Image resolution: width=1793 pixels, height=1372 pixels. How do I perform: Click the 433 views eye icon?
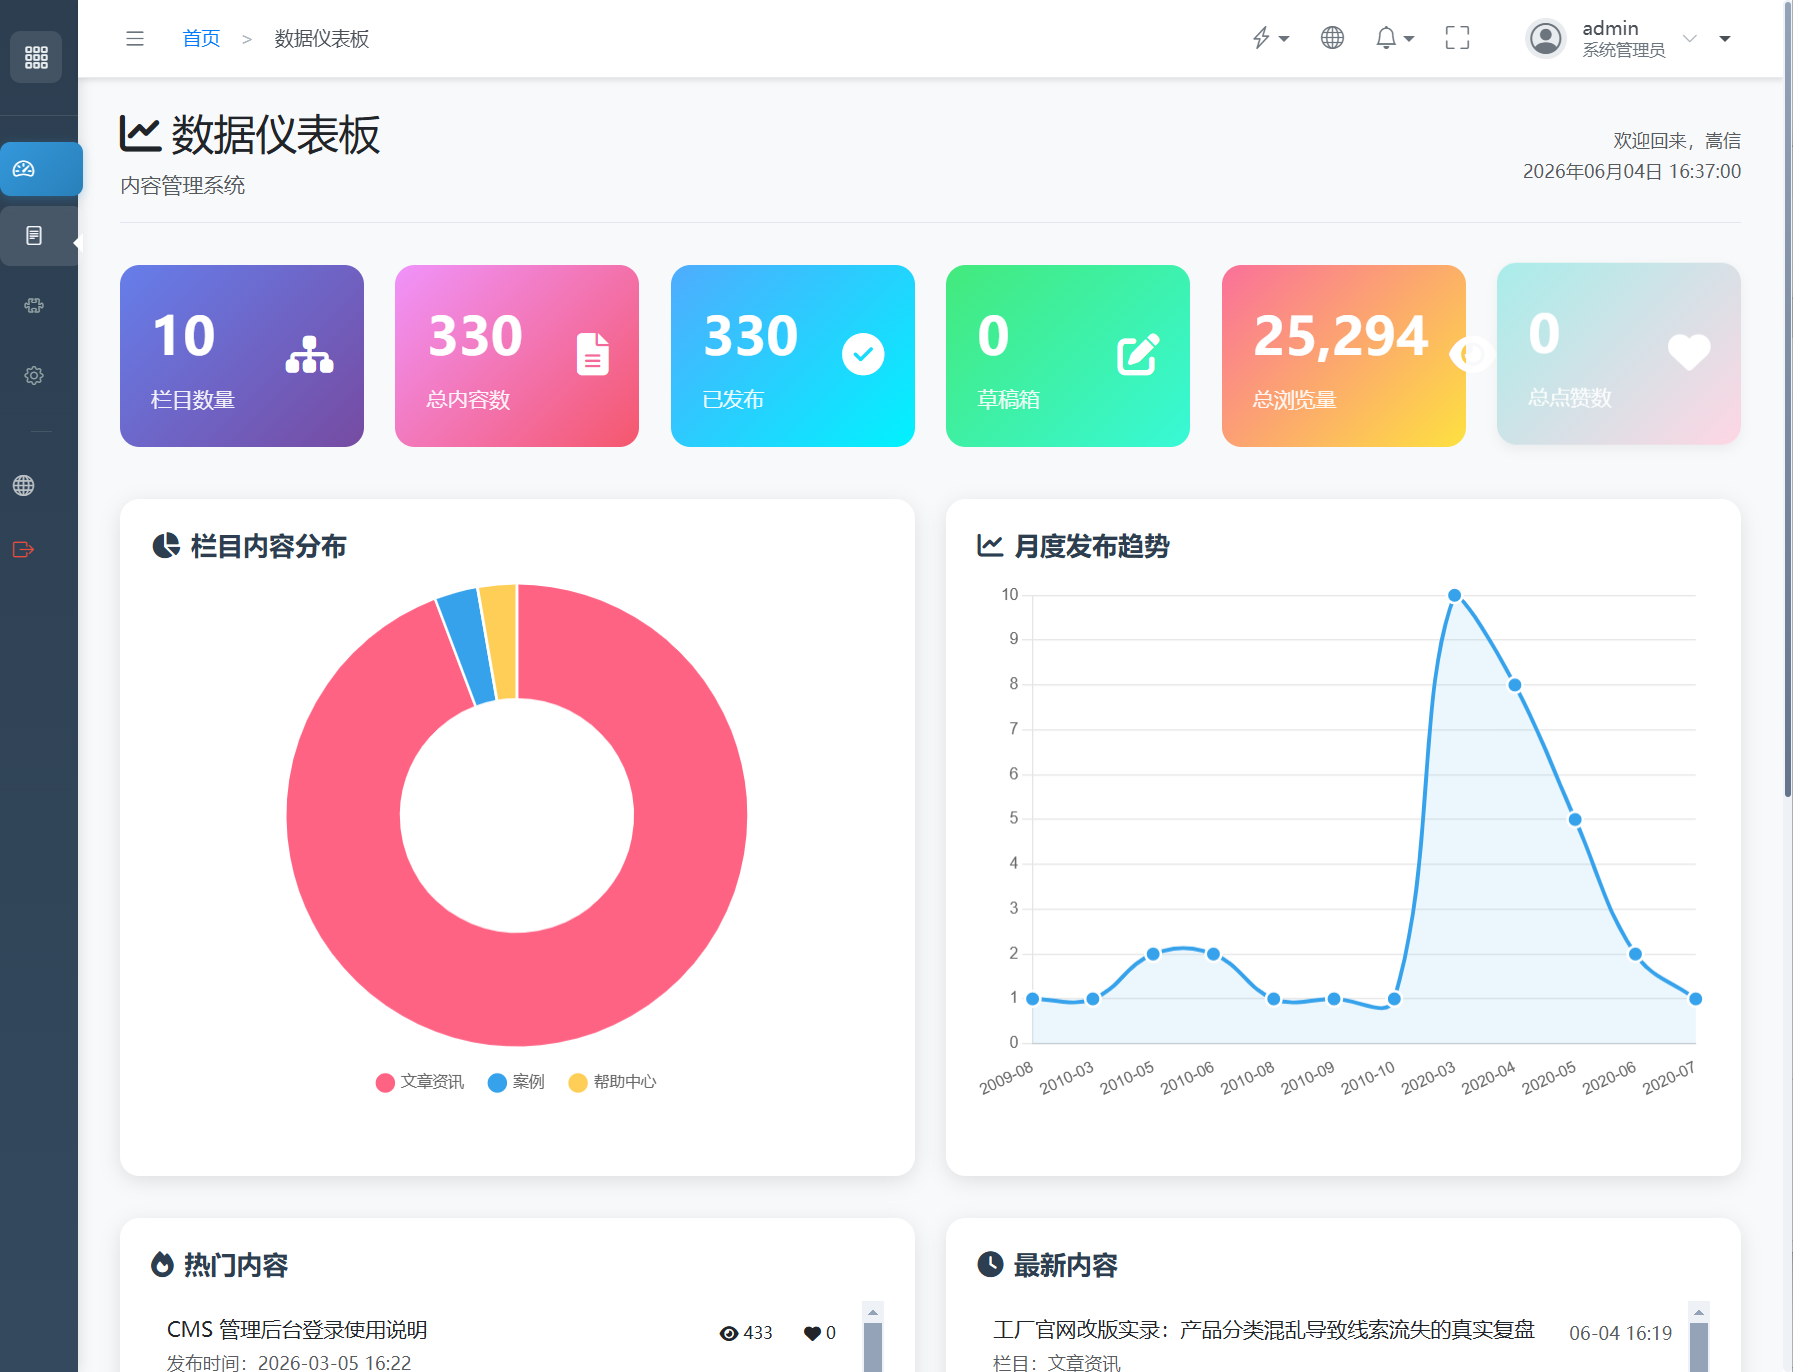(729, 1333)
